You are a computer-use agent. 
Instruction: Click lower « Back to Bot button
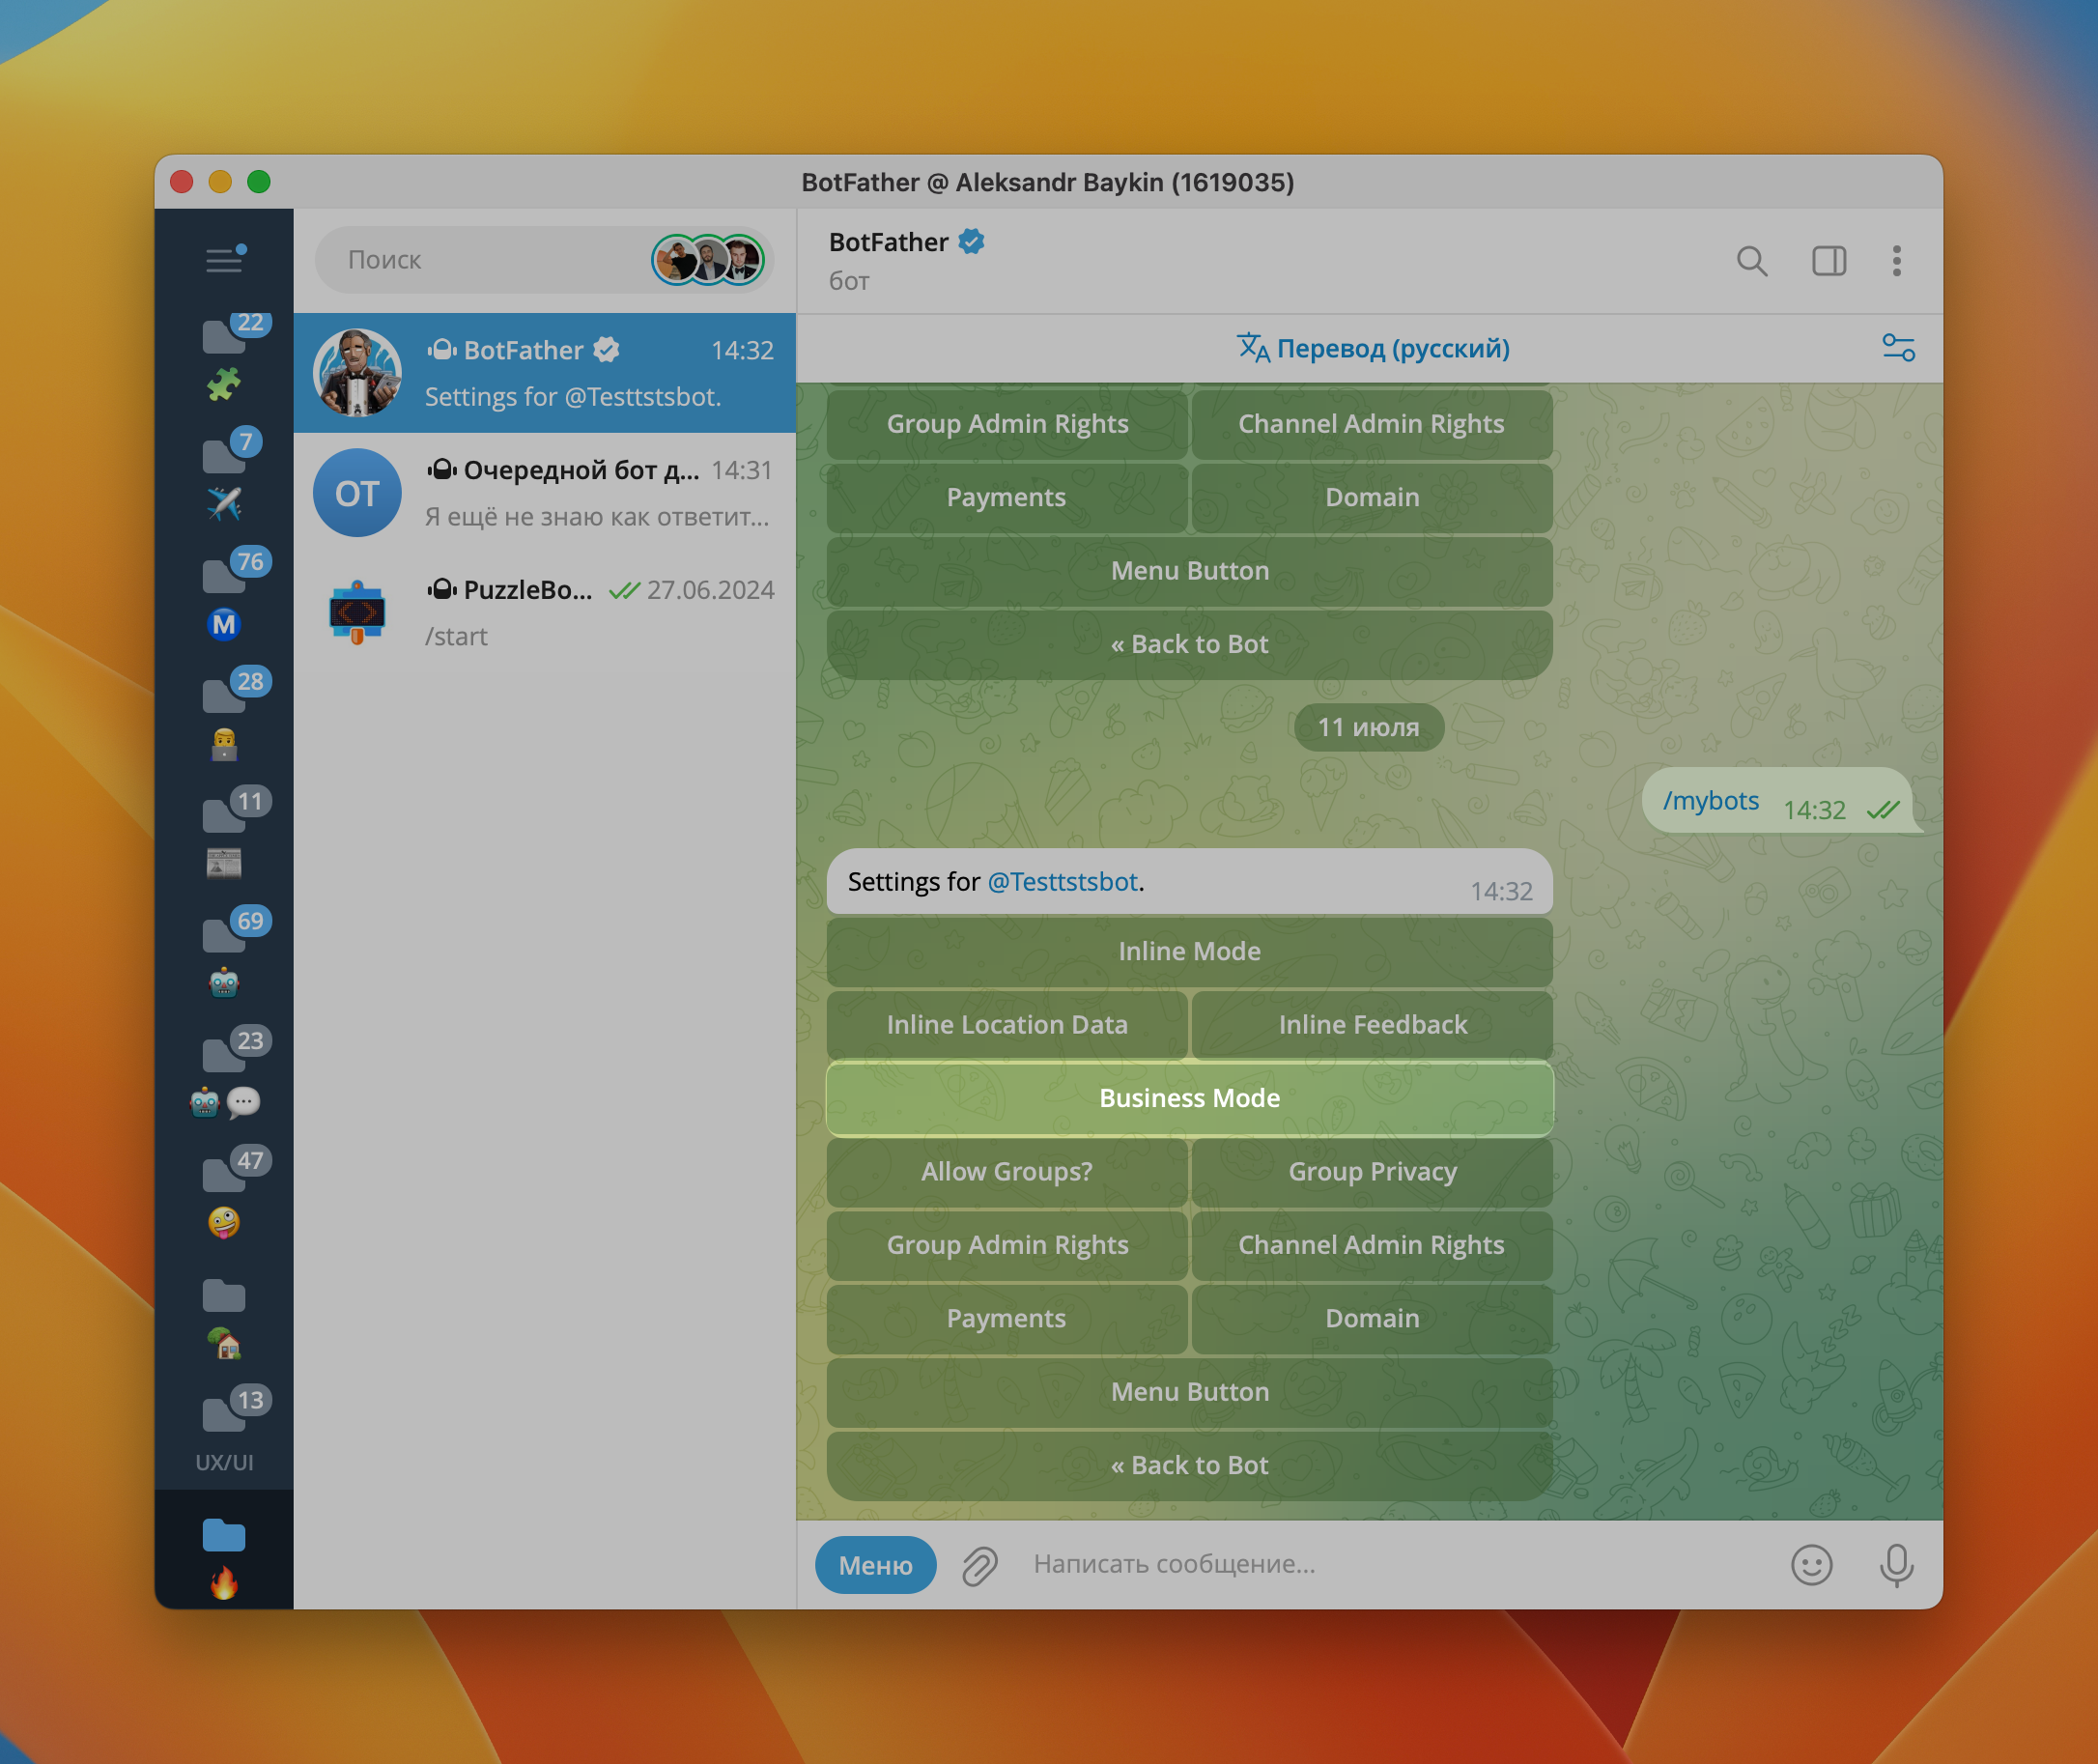(x=1190, y=1466)
